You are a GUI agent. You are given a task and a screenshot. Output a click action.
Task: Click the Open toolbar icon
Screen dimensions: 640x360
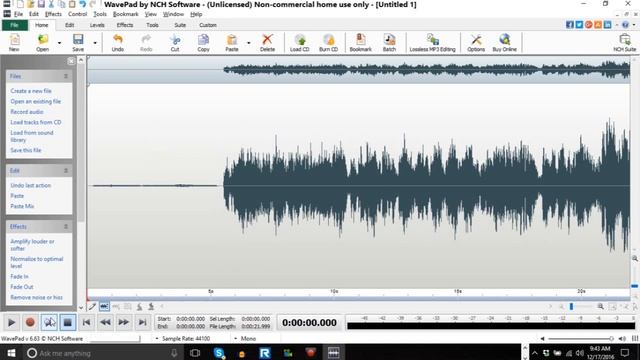pos(42,42)
